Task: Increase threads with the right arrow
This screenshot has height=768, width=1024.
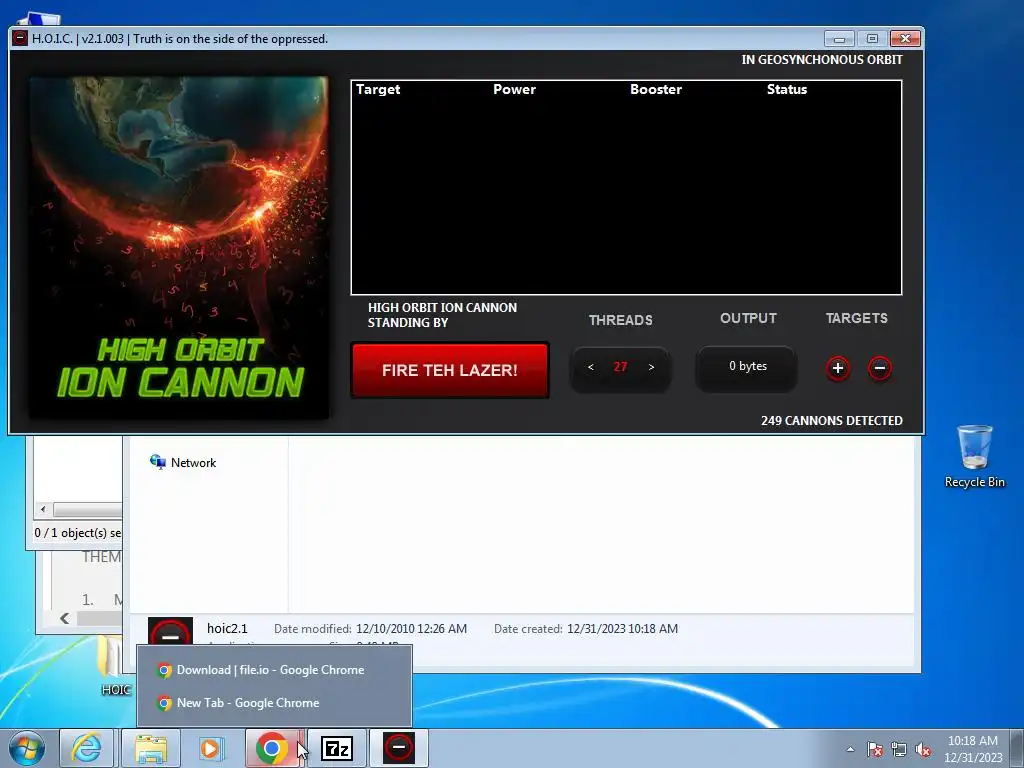Action: coord(651,367)
